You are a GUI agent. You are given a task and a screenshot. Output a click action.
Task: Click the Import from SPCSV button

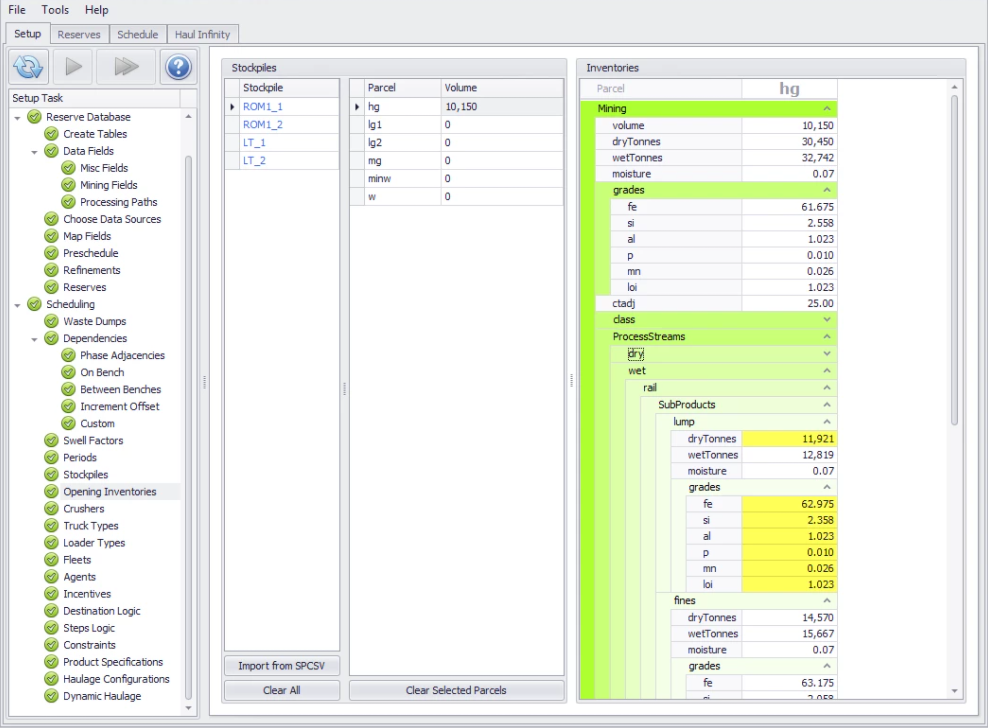tap(282, 666)
